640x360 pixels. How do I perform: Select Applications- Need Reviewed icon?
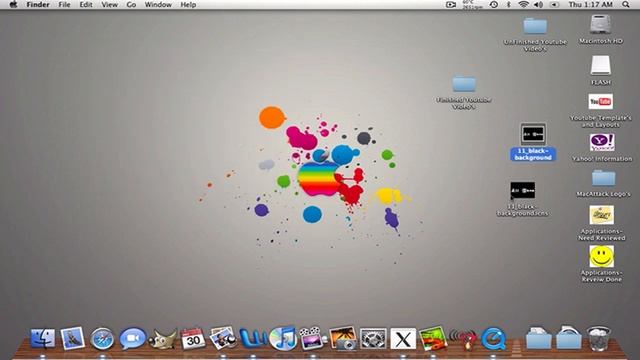click(602, 215)
